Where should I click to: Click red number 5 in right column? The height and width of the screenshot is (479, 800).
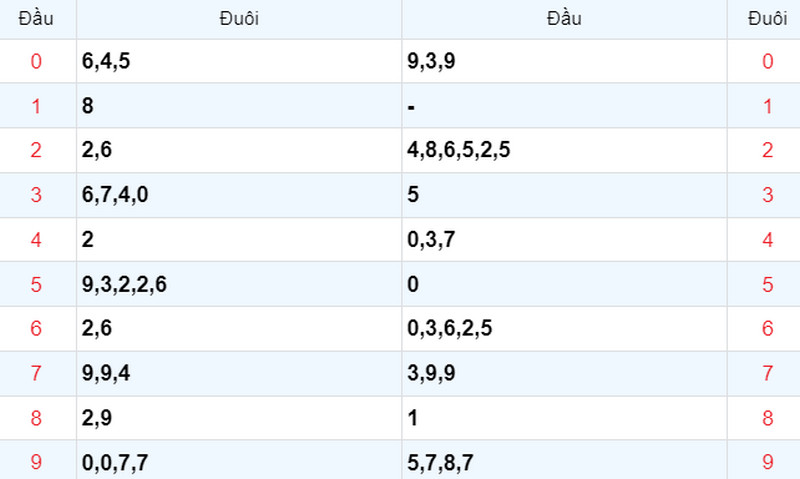[767, 285]
